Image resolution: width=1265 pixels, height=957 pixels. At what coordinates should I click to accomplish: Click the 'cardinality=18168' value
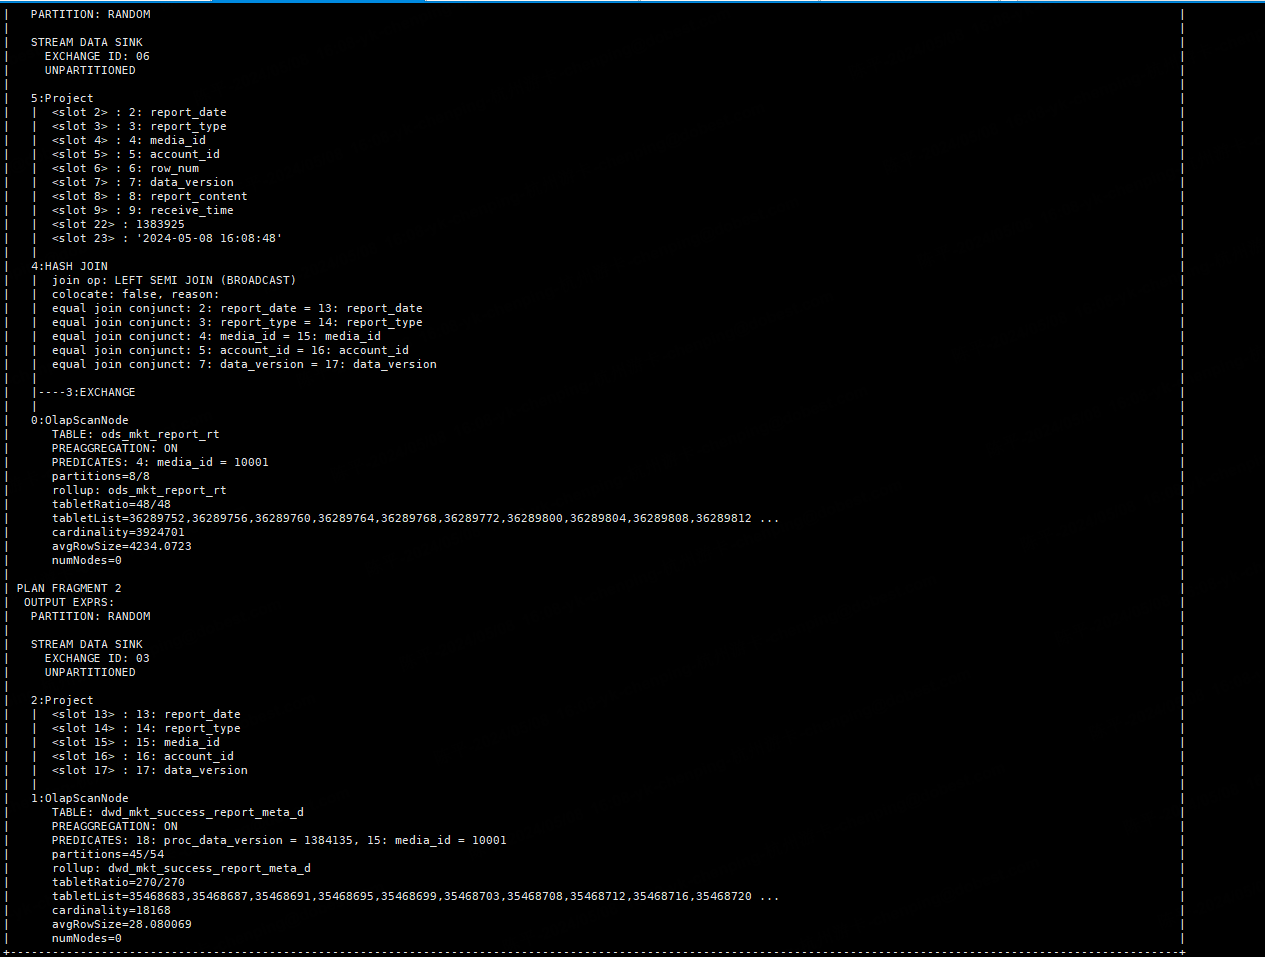(111, 910)
